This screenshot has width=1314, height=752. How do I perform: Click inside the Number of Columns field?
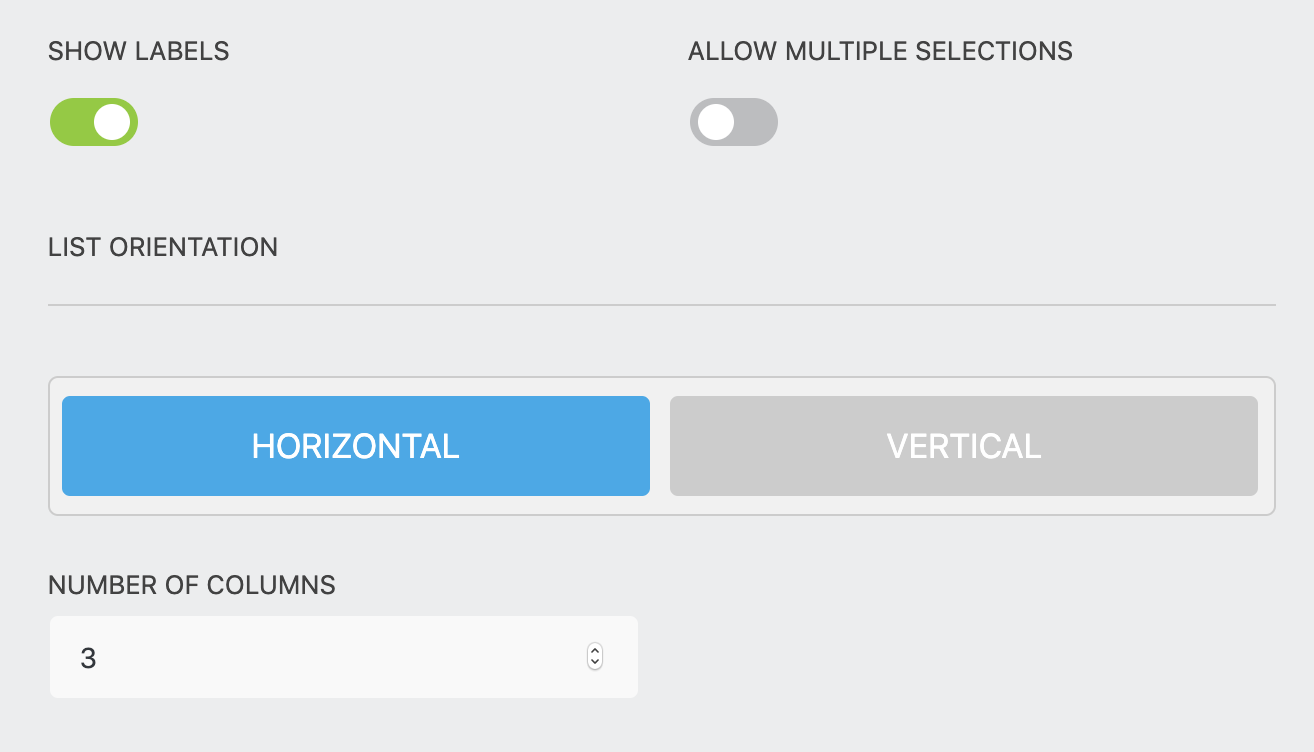coord(300,657)
